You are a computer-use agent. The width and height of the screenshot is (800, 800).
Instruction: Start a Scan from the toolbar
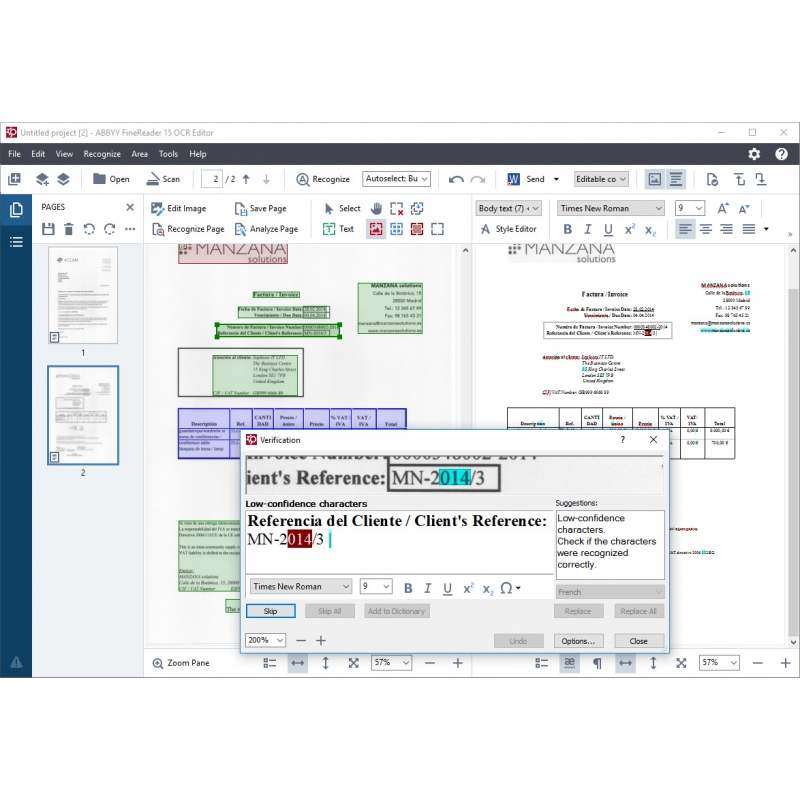pos(163,179)
